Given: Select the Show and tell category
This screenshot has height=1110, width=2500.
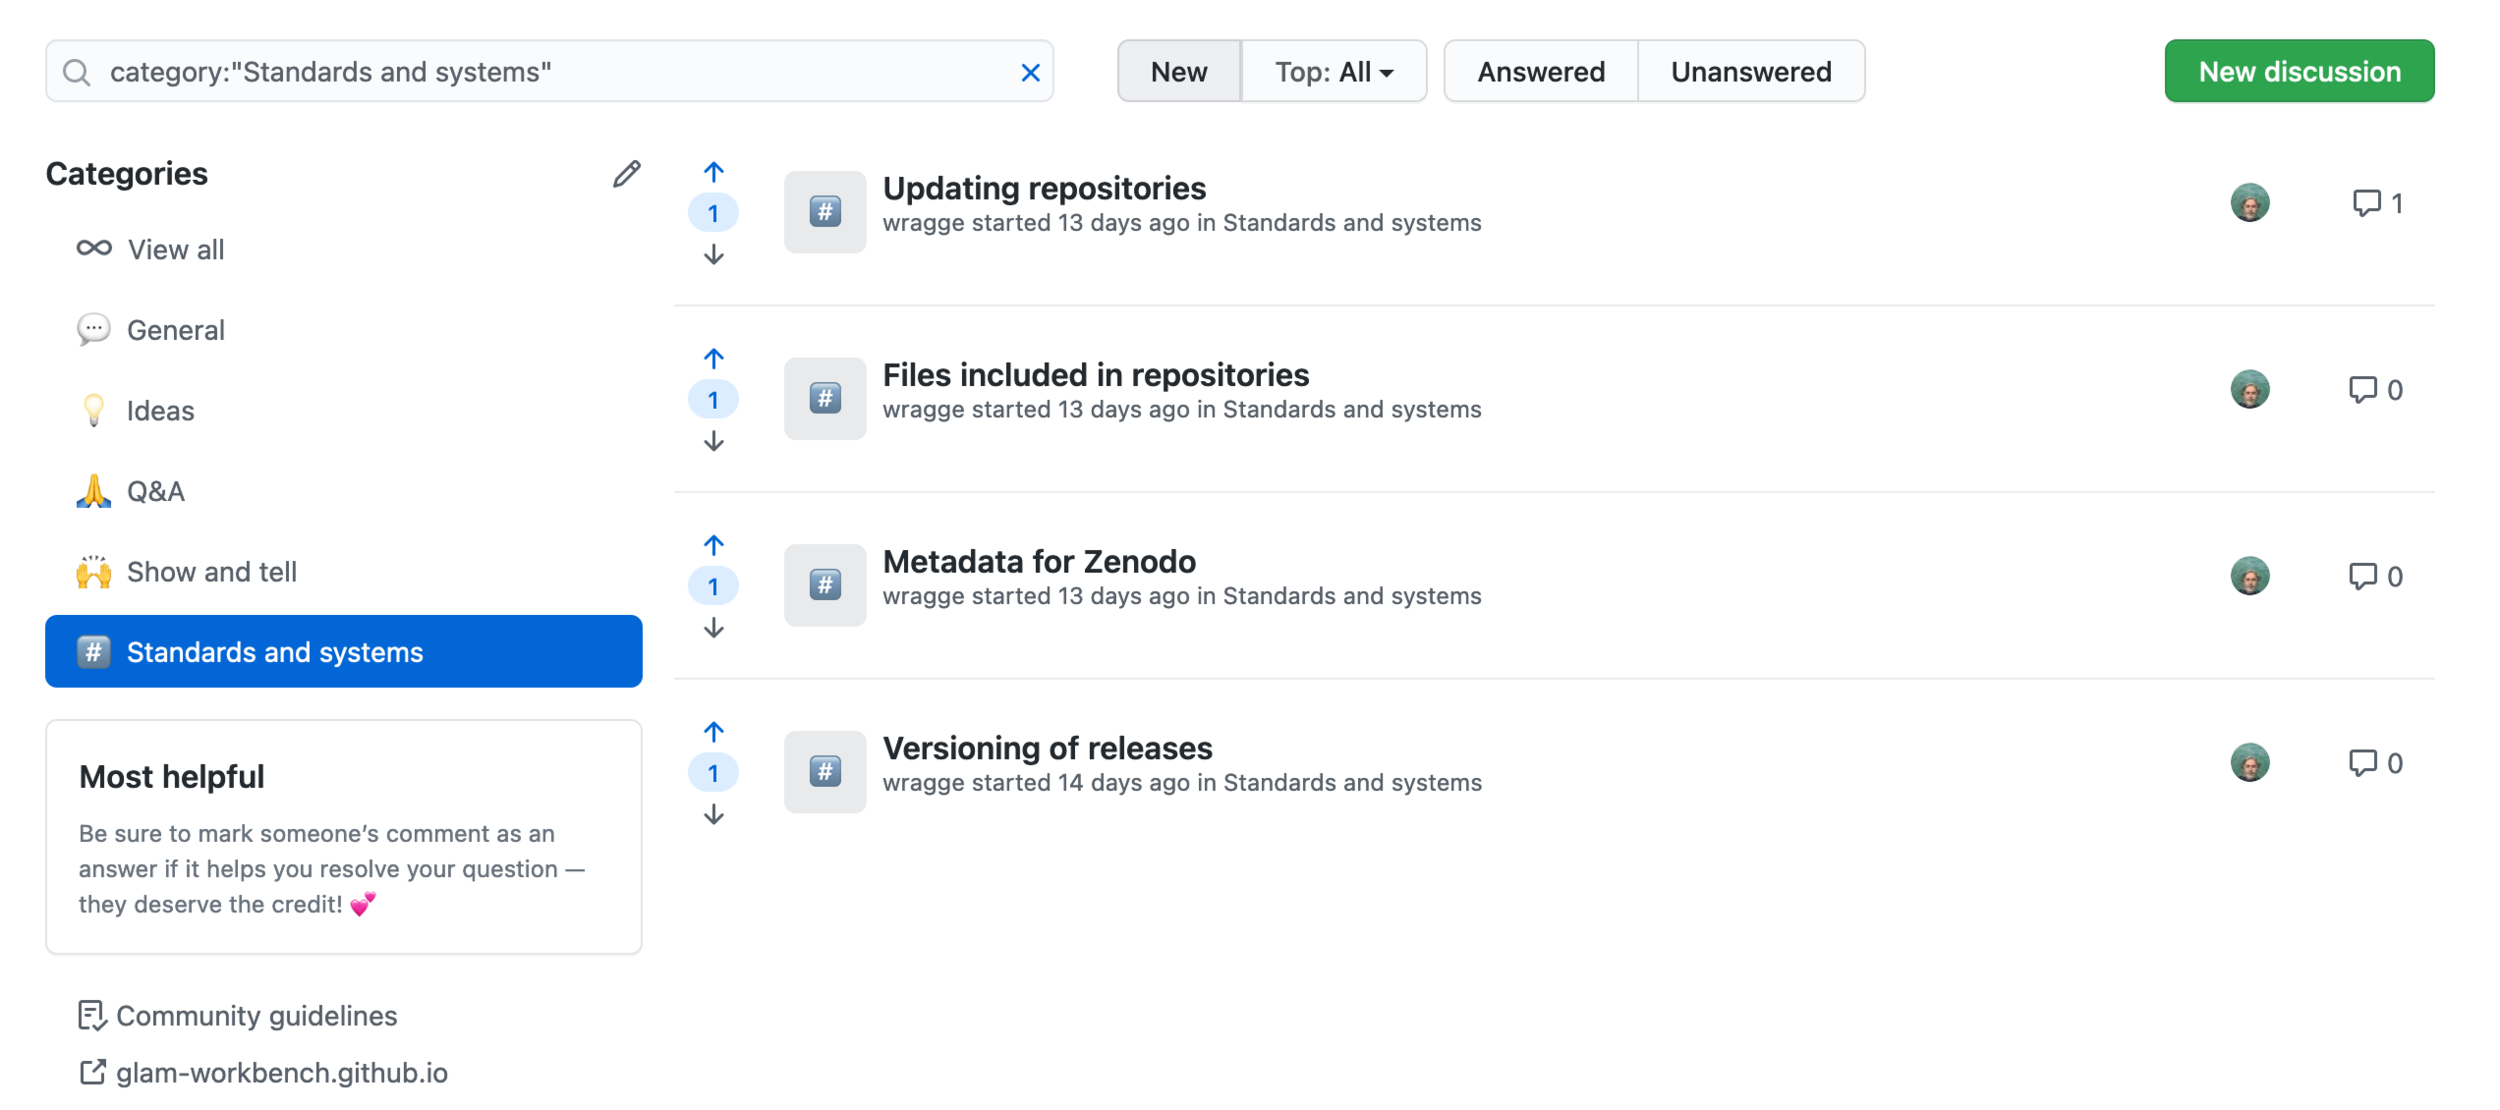Looking at the screenshot, I should click(x=211, y=572).
